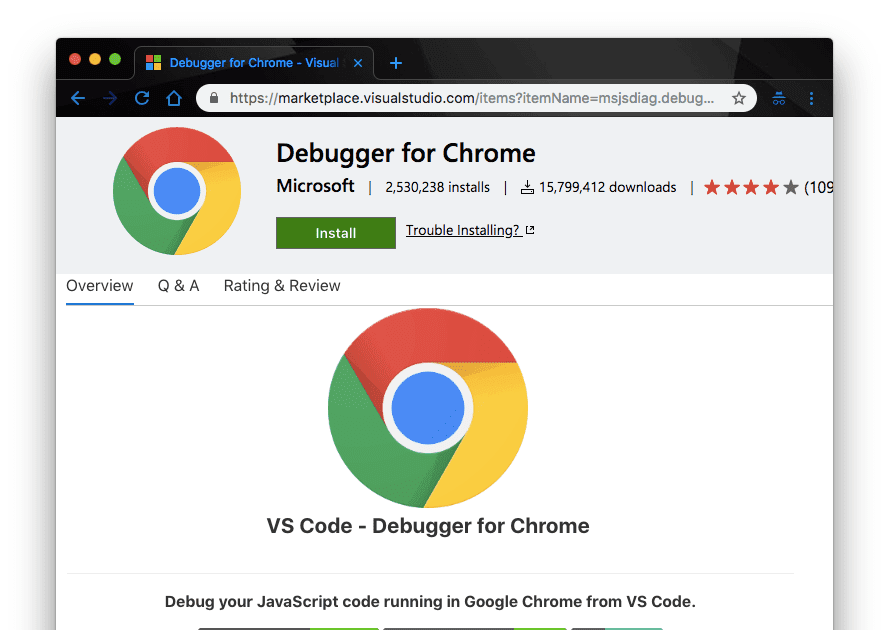Open the Chrome three-dot menu
Image resolution: width=895 pixels, height=630 pixels.
[811, 98]
